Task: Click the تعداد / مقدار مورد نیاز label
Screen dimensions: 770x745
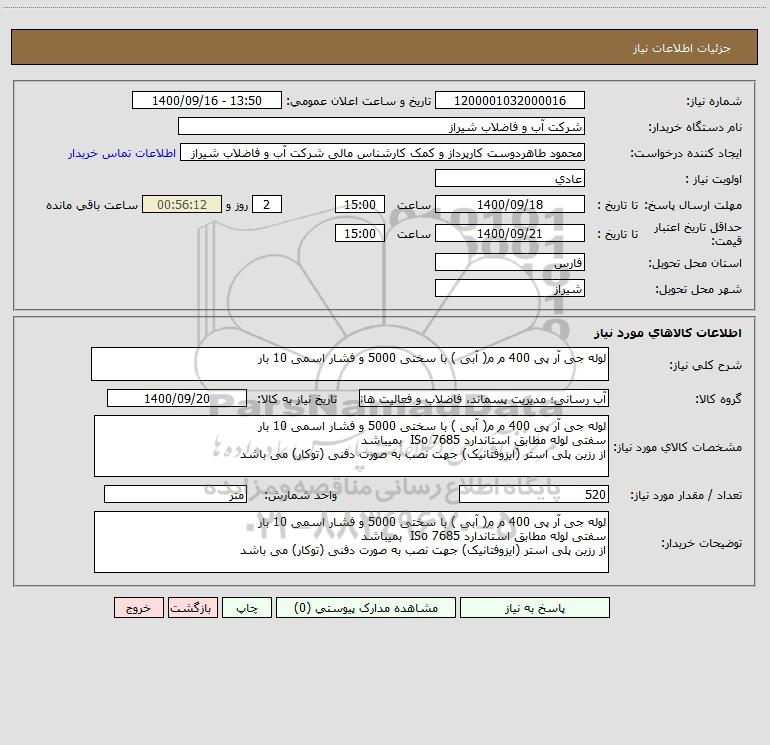Action: [x=686, y=496]
